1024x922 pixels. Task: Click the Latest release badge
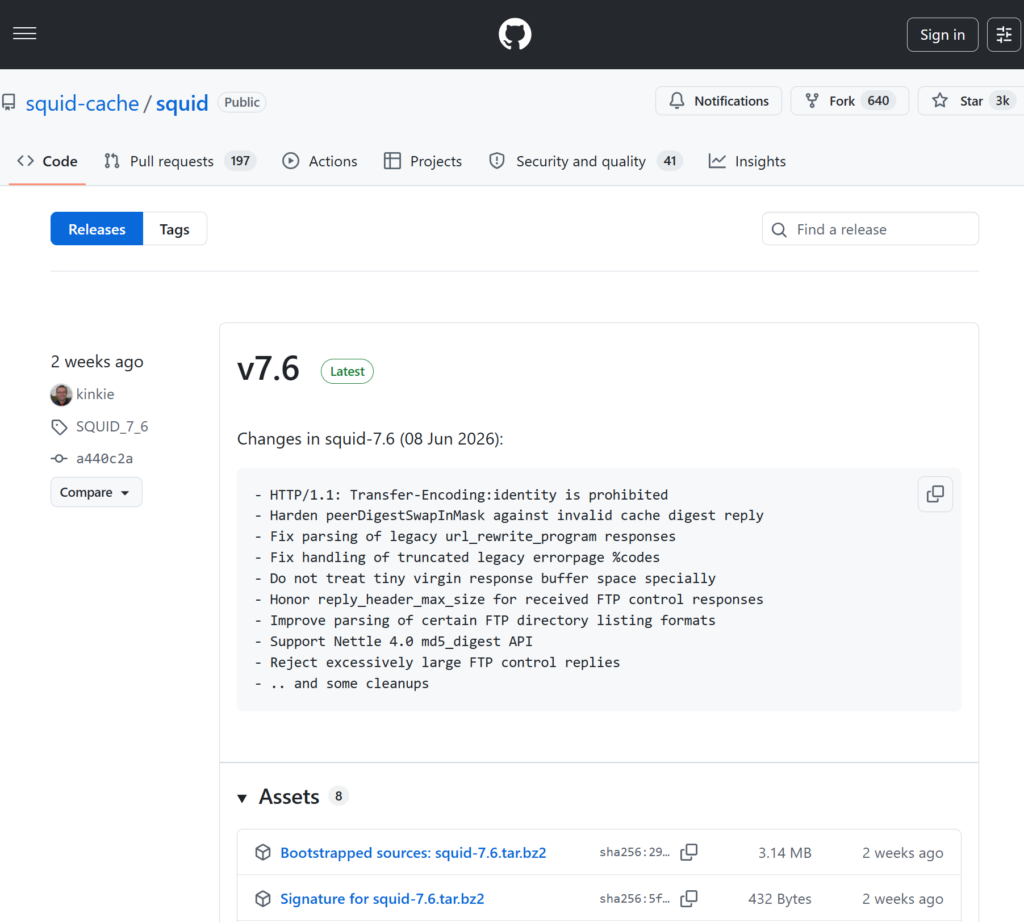tap(347, 372)
